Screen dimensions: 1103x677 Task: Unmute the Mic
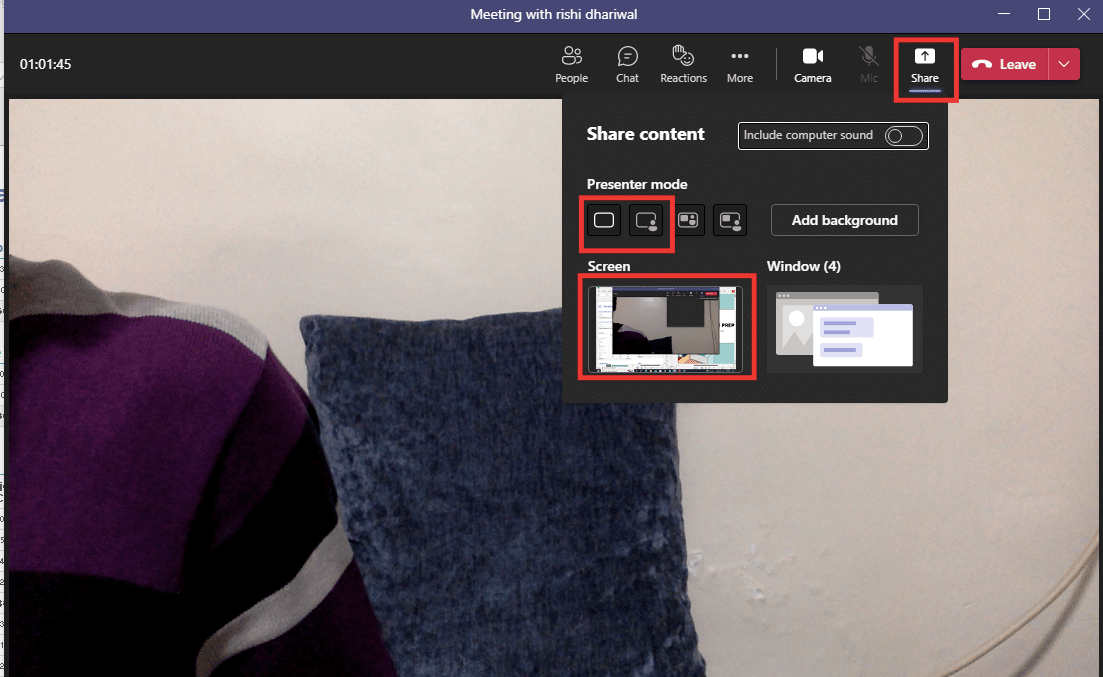coord(868,64)
